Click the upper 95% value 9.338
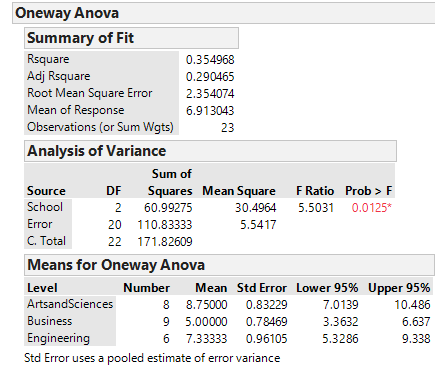 416,339
